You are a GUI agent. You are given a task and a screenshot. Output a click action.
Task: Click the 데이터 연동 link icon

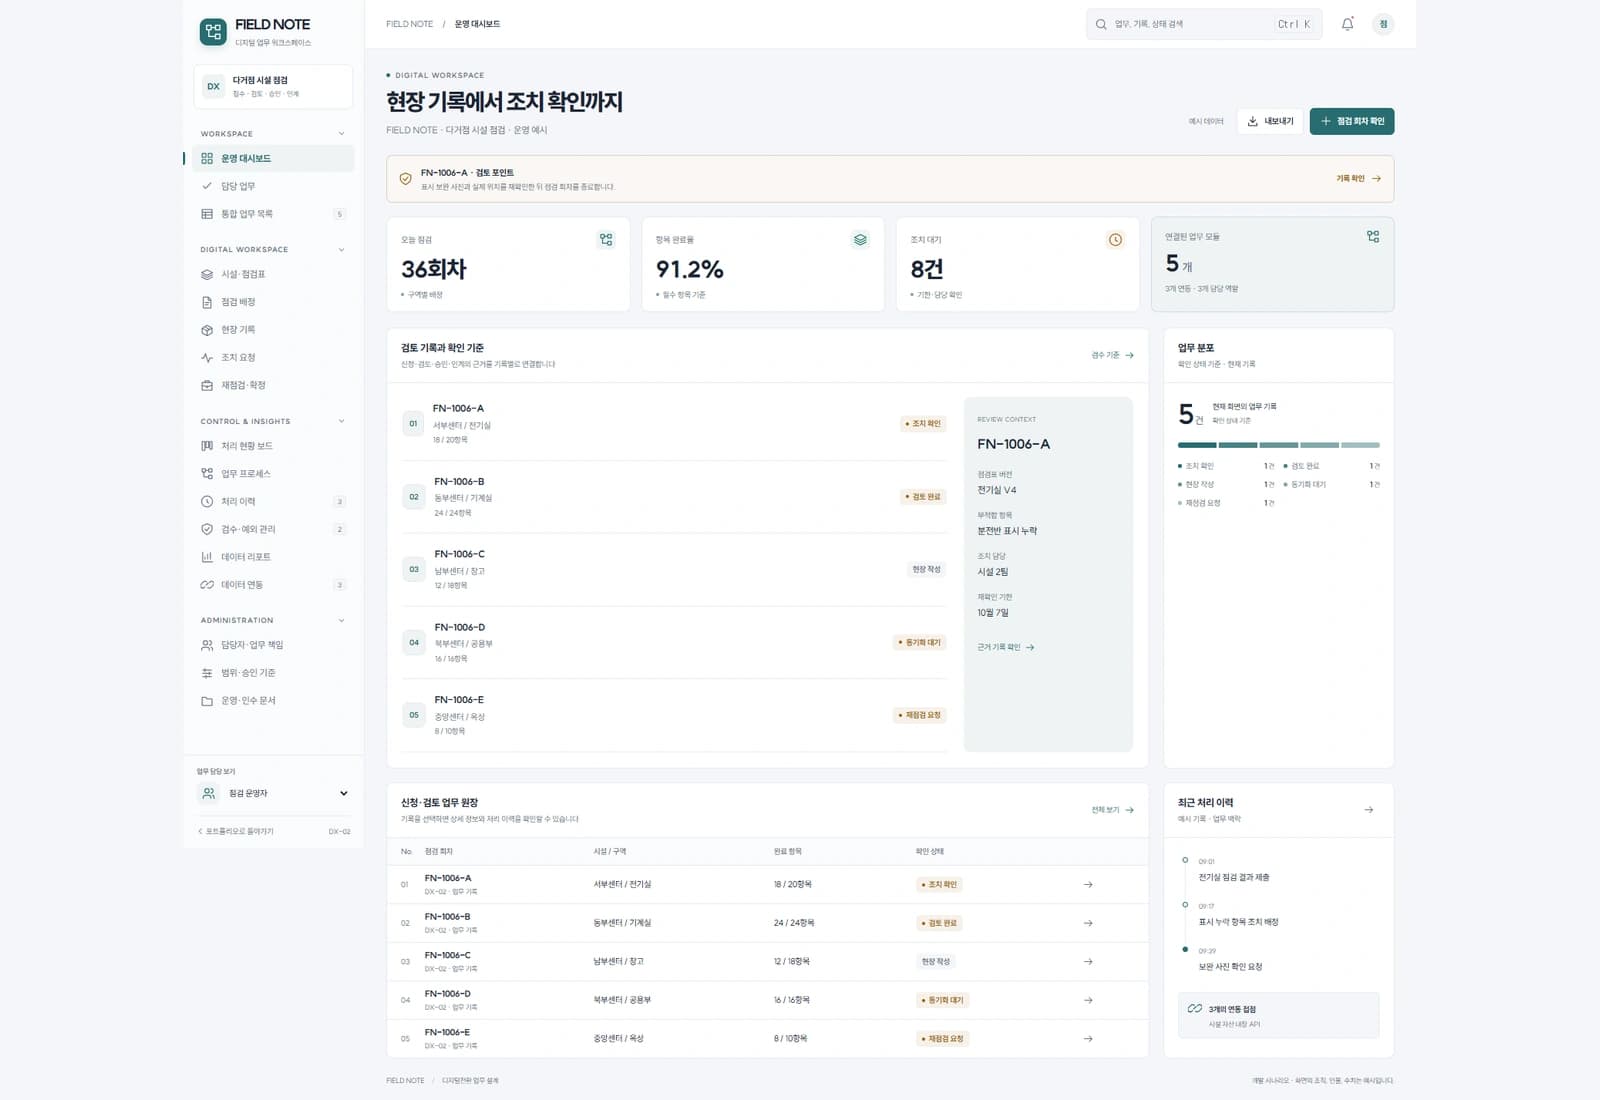pos(207,585)
